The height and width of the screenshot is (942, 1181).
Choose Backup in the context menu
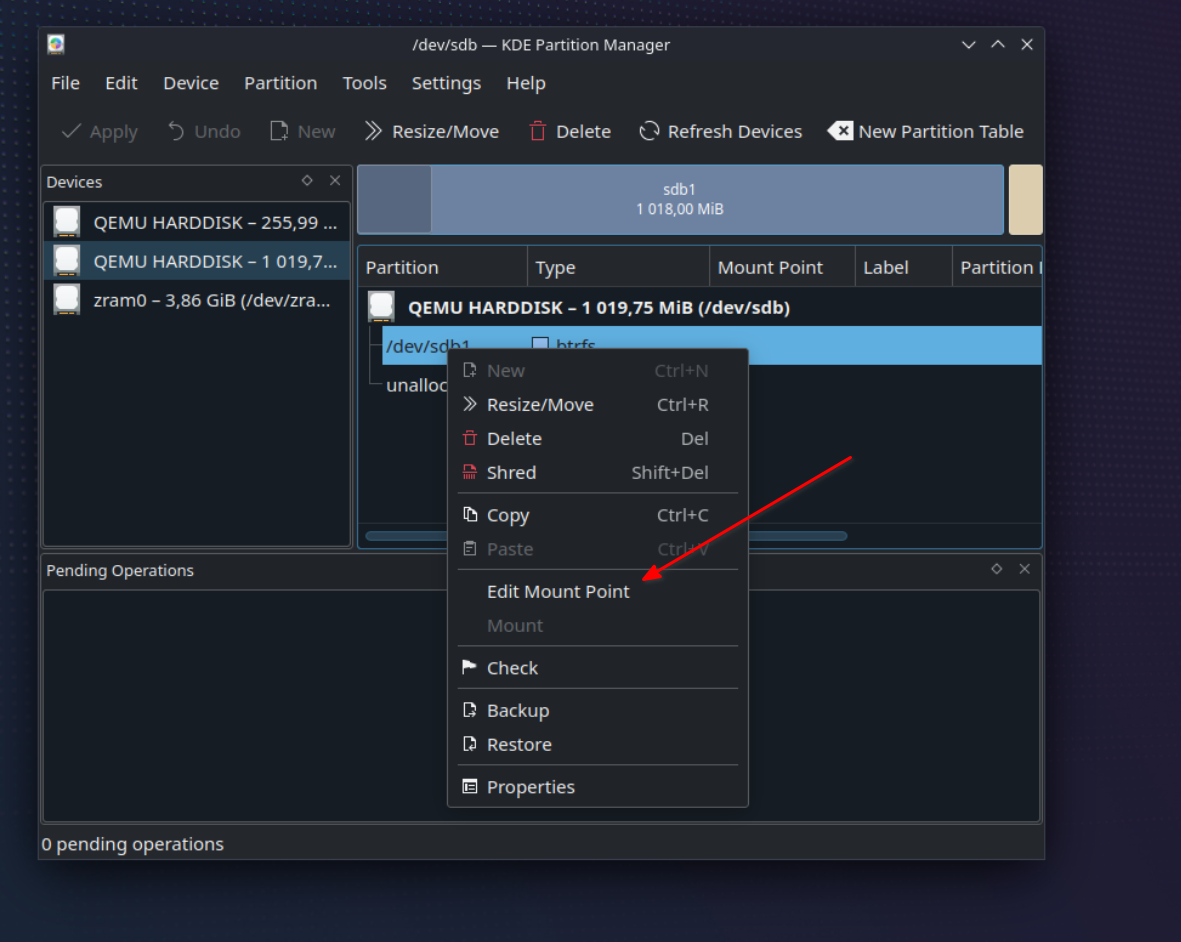(597, 710)
